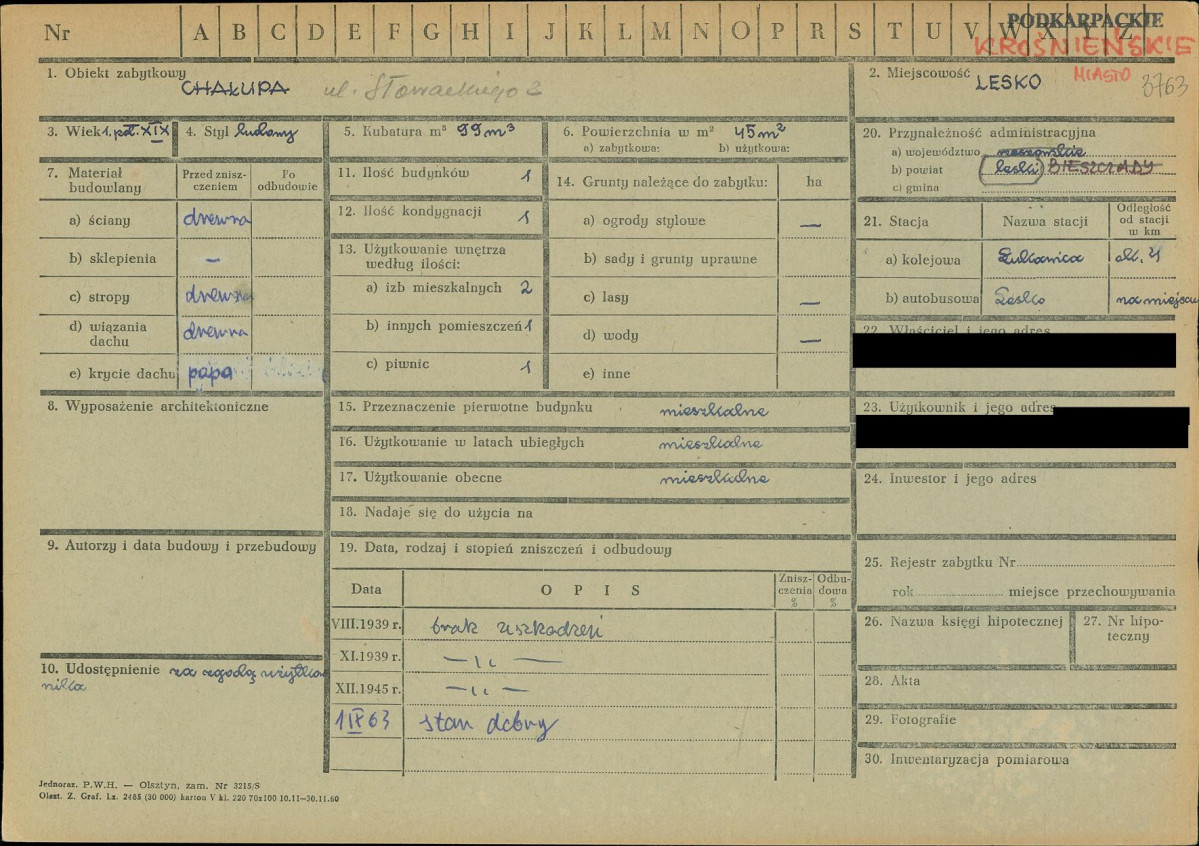Image resolution: width=1199 pixels, height=846 pixels.
Task: Click the red MIASTO annotation
Action: [x=1101, y=74]
